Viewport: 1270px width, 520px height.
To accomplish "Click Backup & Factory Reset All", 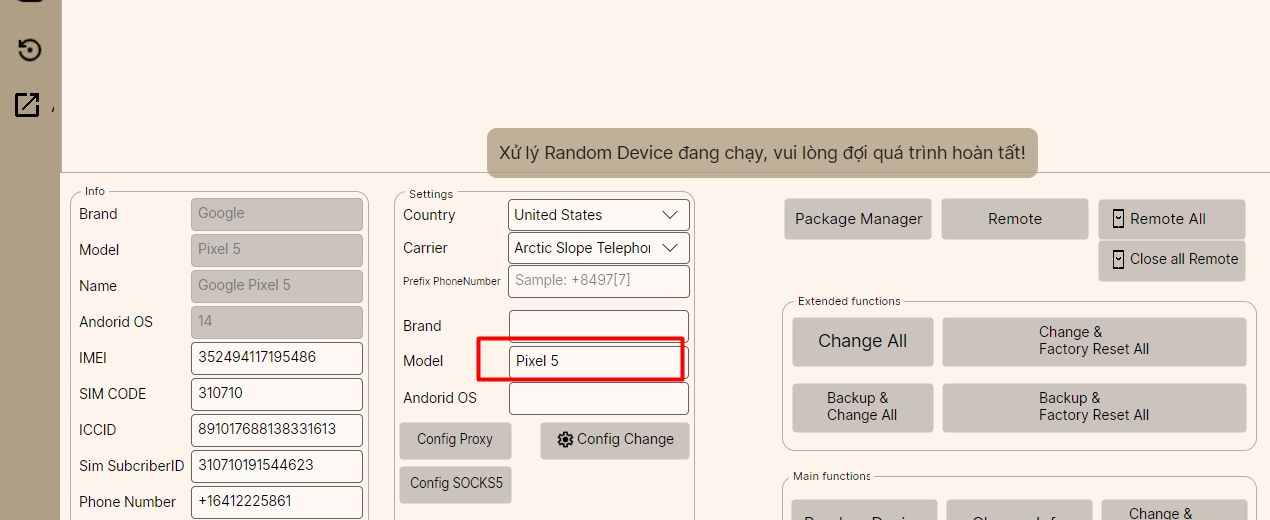I will 1093,407.
